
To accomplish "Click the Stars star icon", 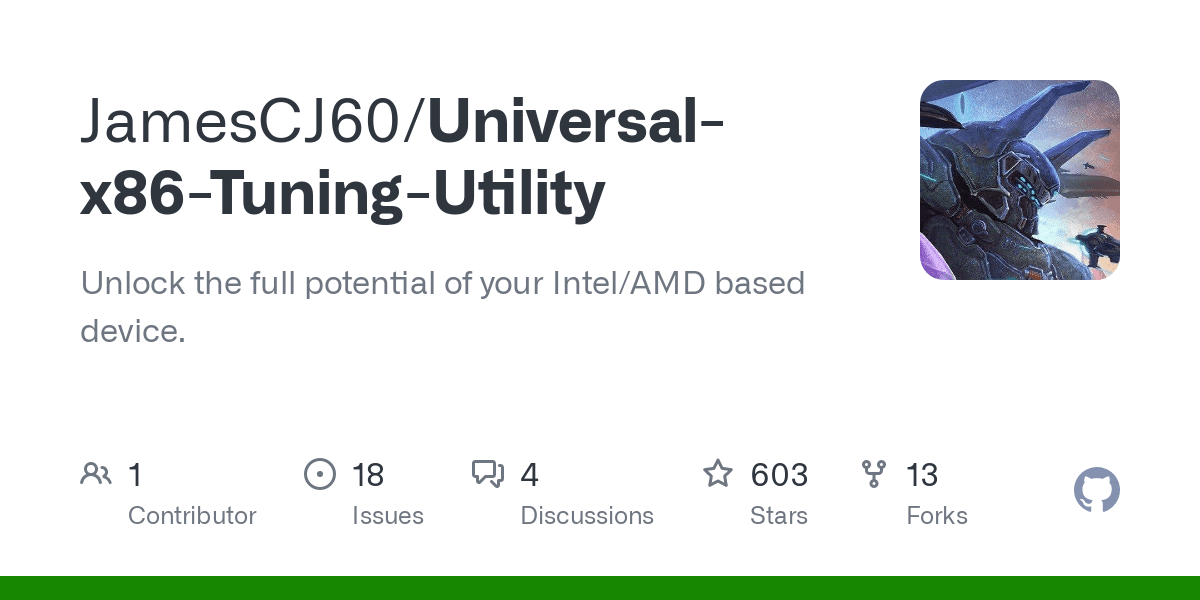I will 718,474.
